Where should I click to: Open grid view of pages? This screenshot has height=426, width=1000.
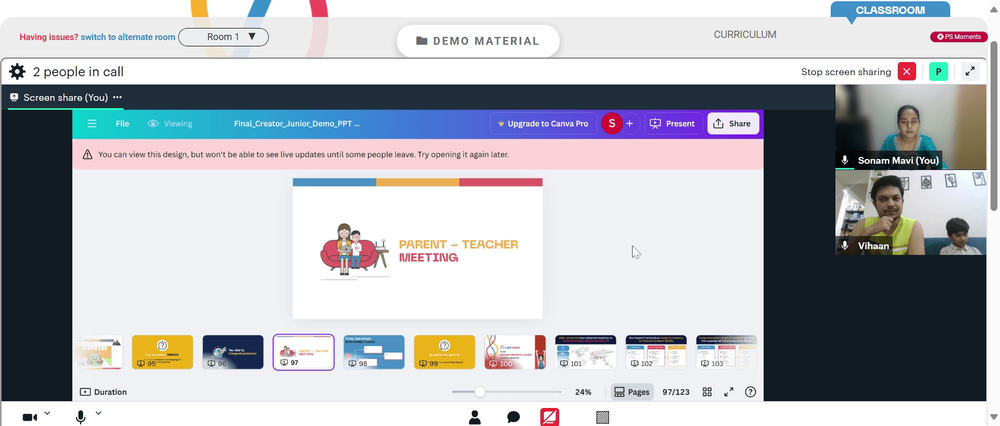coord(707,392)
